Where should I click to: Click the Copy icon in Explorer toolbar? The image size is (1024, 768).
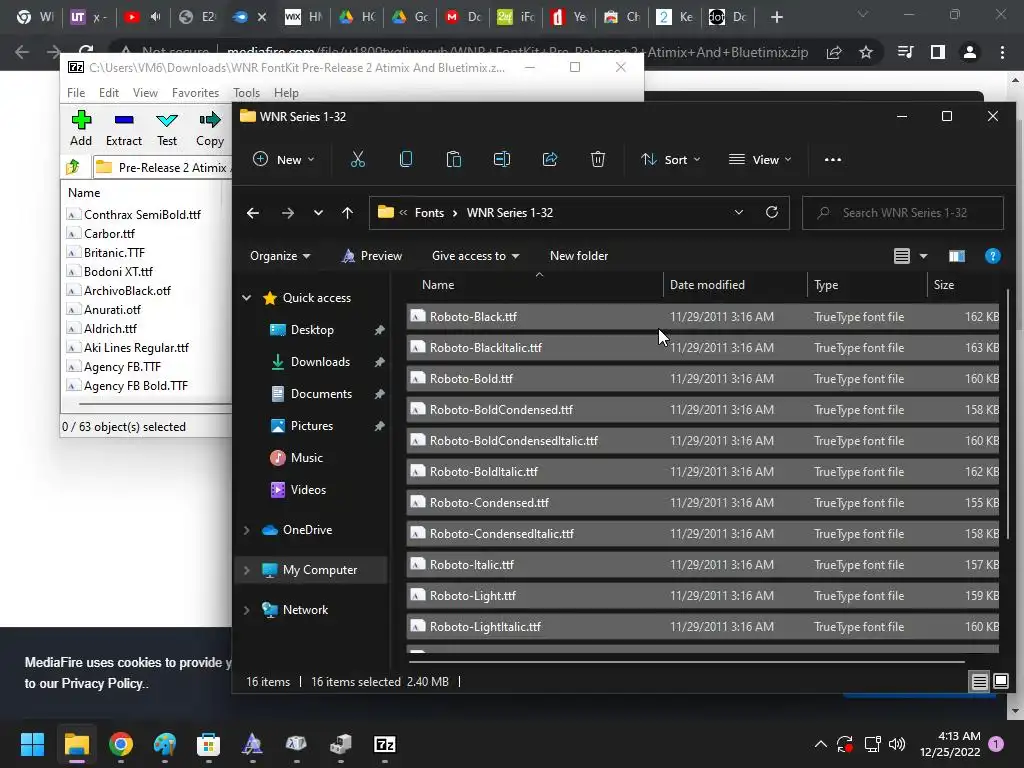coord(406,159)
